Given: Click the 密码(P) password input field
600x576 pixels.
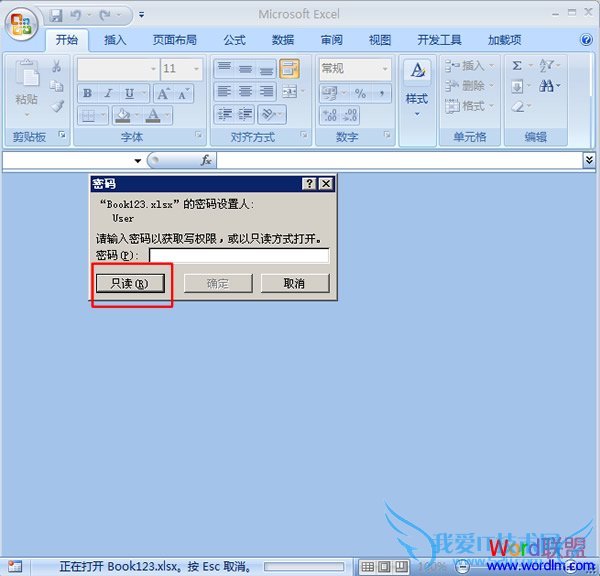Looking at the screenshot, I should click(239, 255).
